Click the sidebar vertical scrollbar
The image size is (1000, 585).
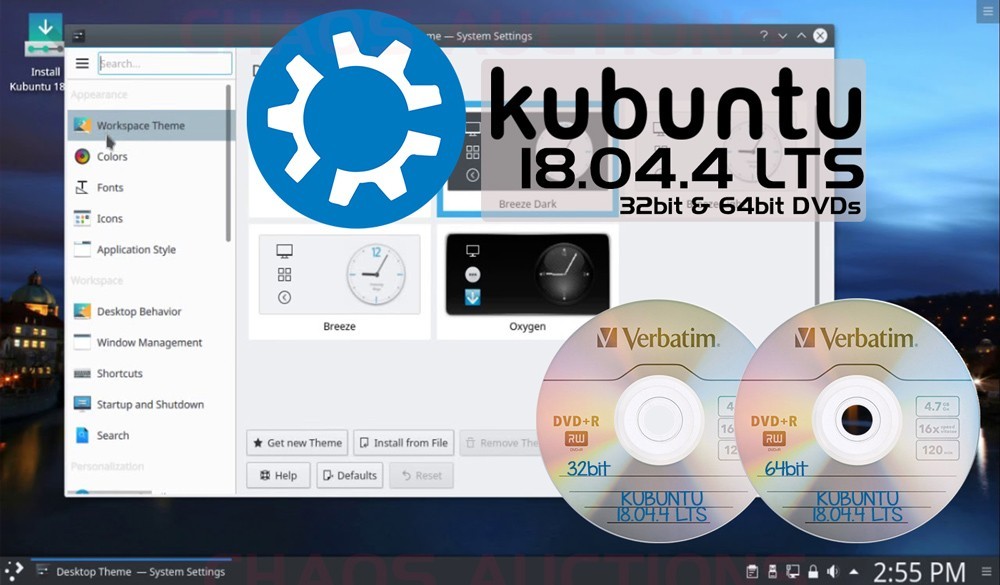[228, 163]
